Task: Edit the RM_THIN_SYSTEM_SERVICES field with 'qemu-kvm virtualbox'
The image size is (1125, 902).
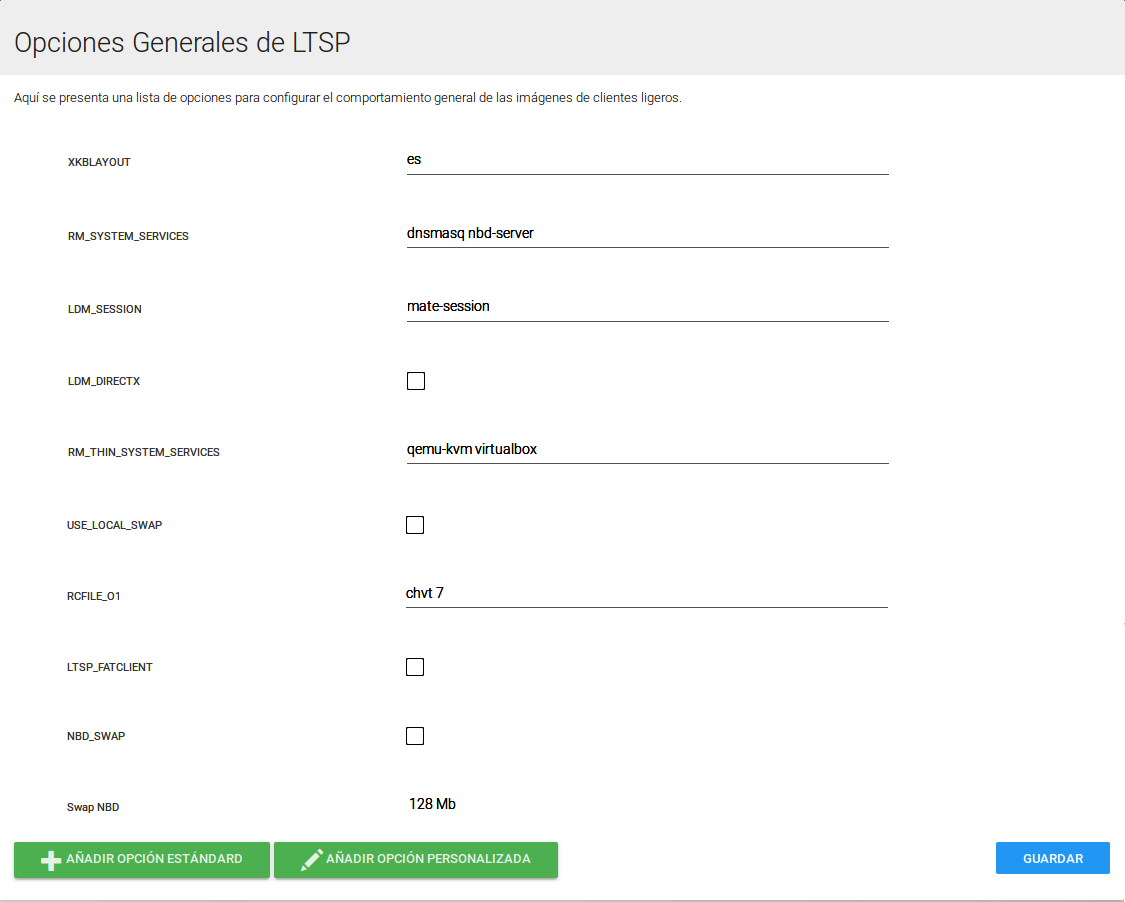Action: (647, 450)
